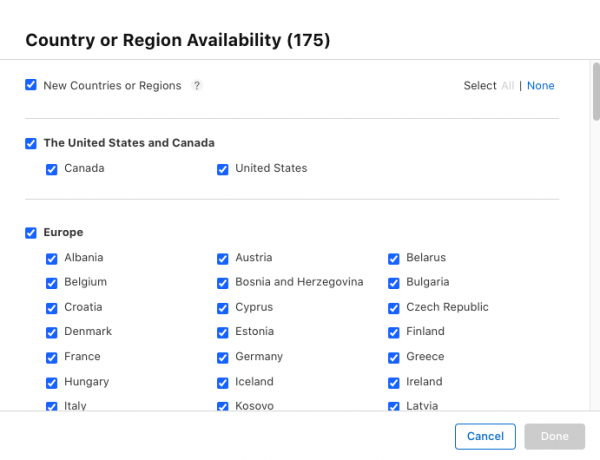Uncheck the Canada checkbox
Viewport: 600px width, 460px height.
point(52,169)
